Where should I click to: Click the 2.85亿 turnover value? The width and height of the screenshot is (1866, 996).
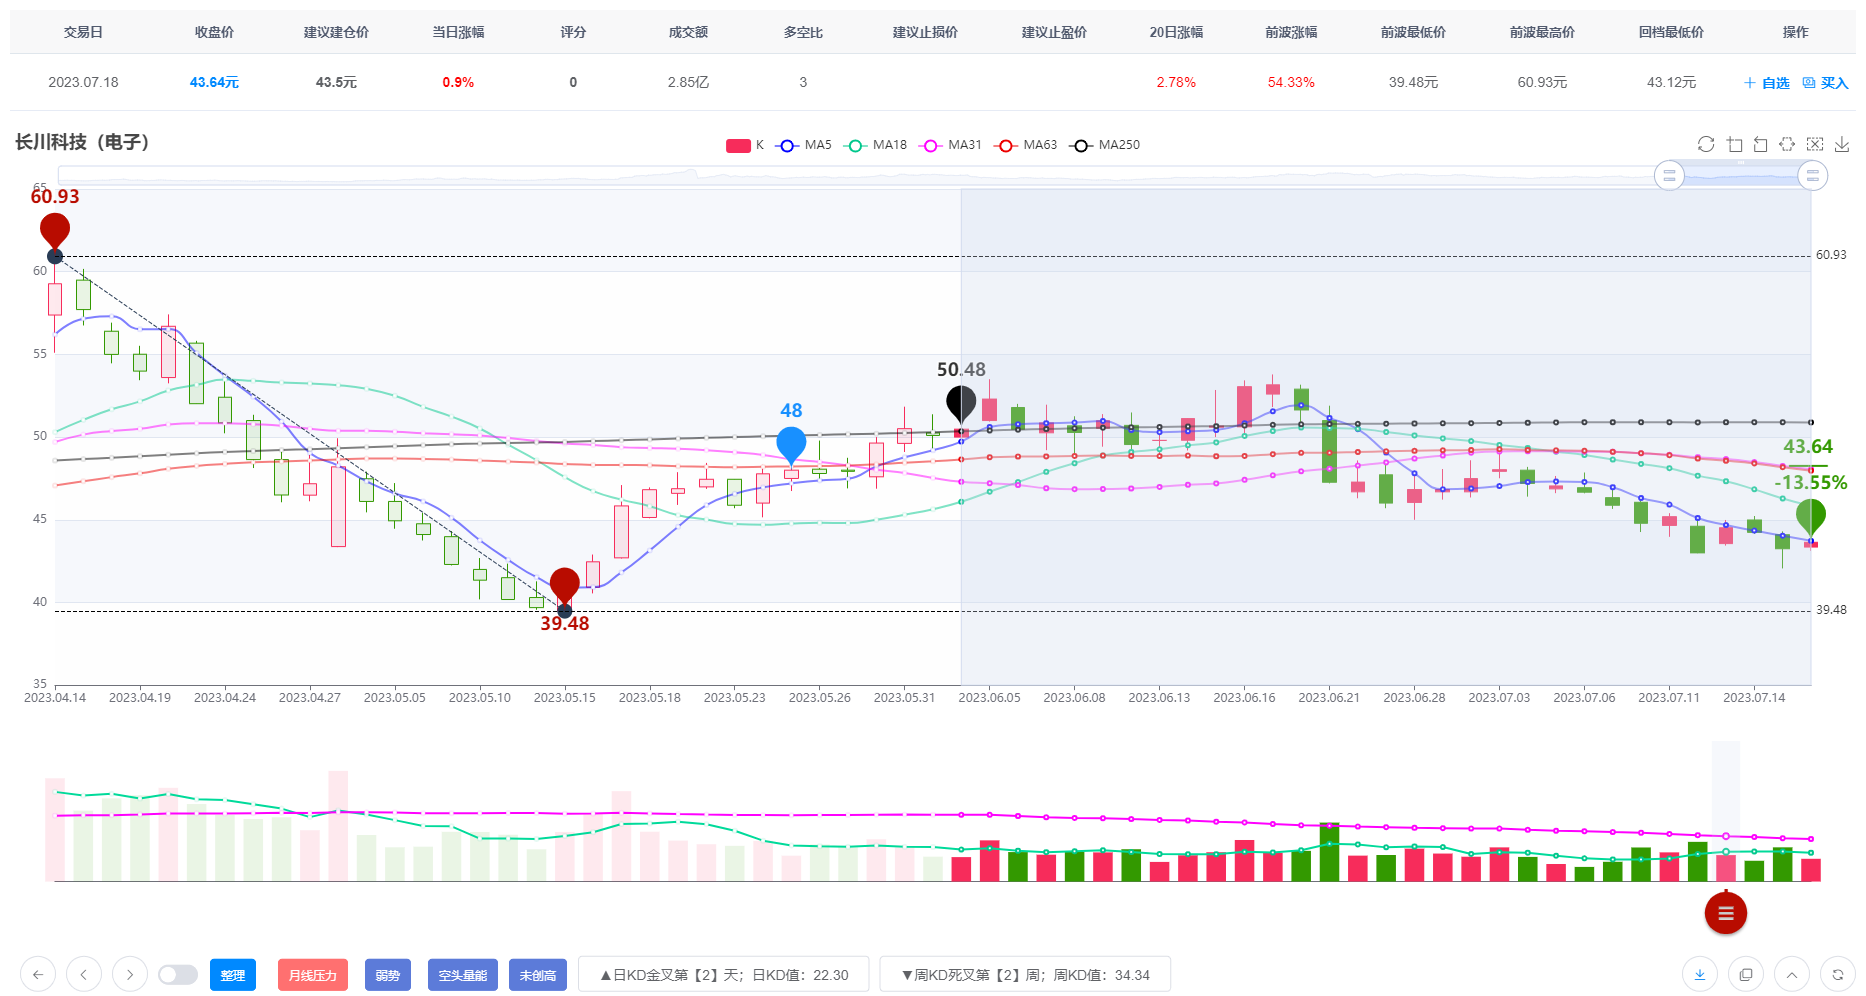(688, 82)
